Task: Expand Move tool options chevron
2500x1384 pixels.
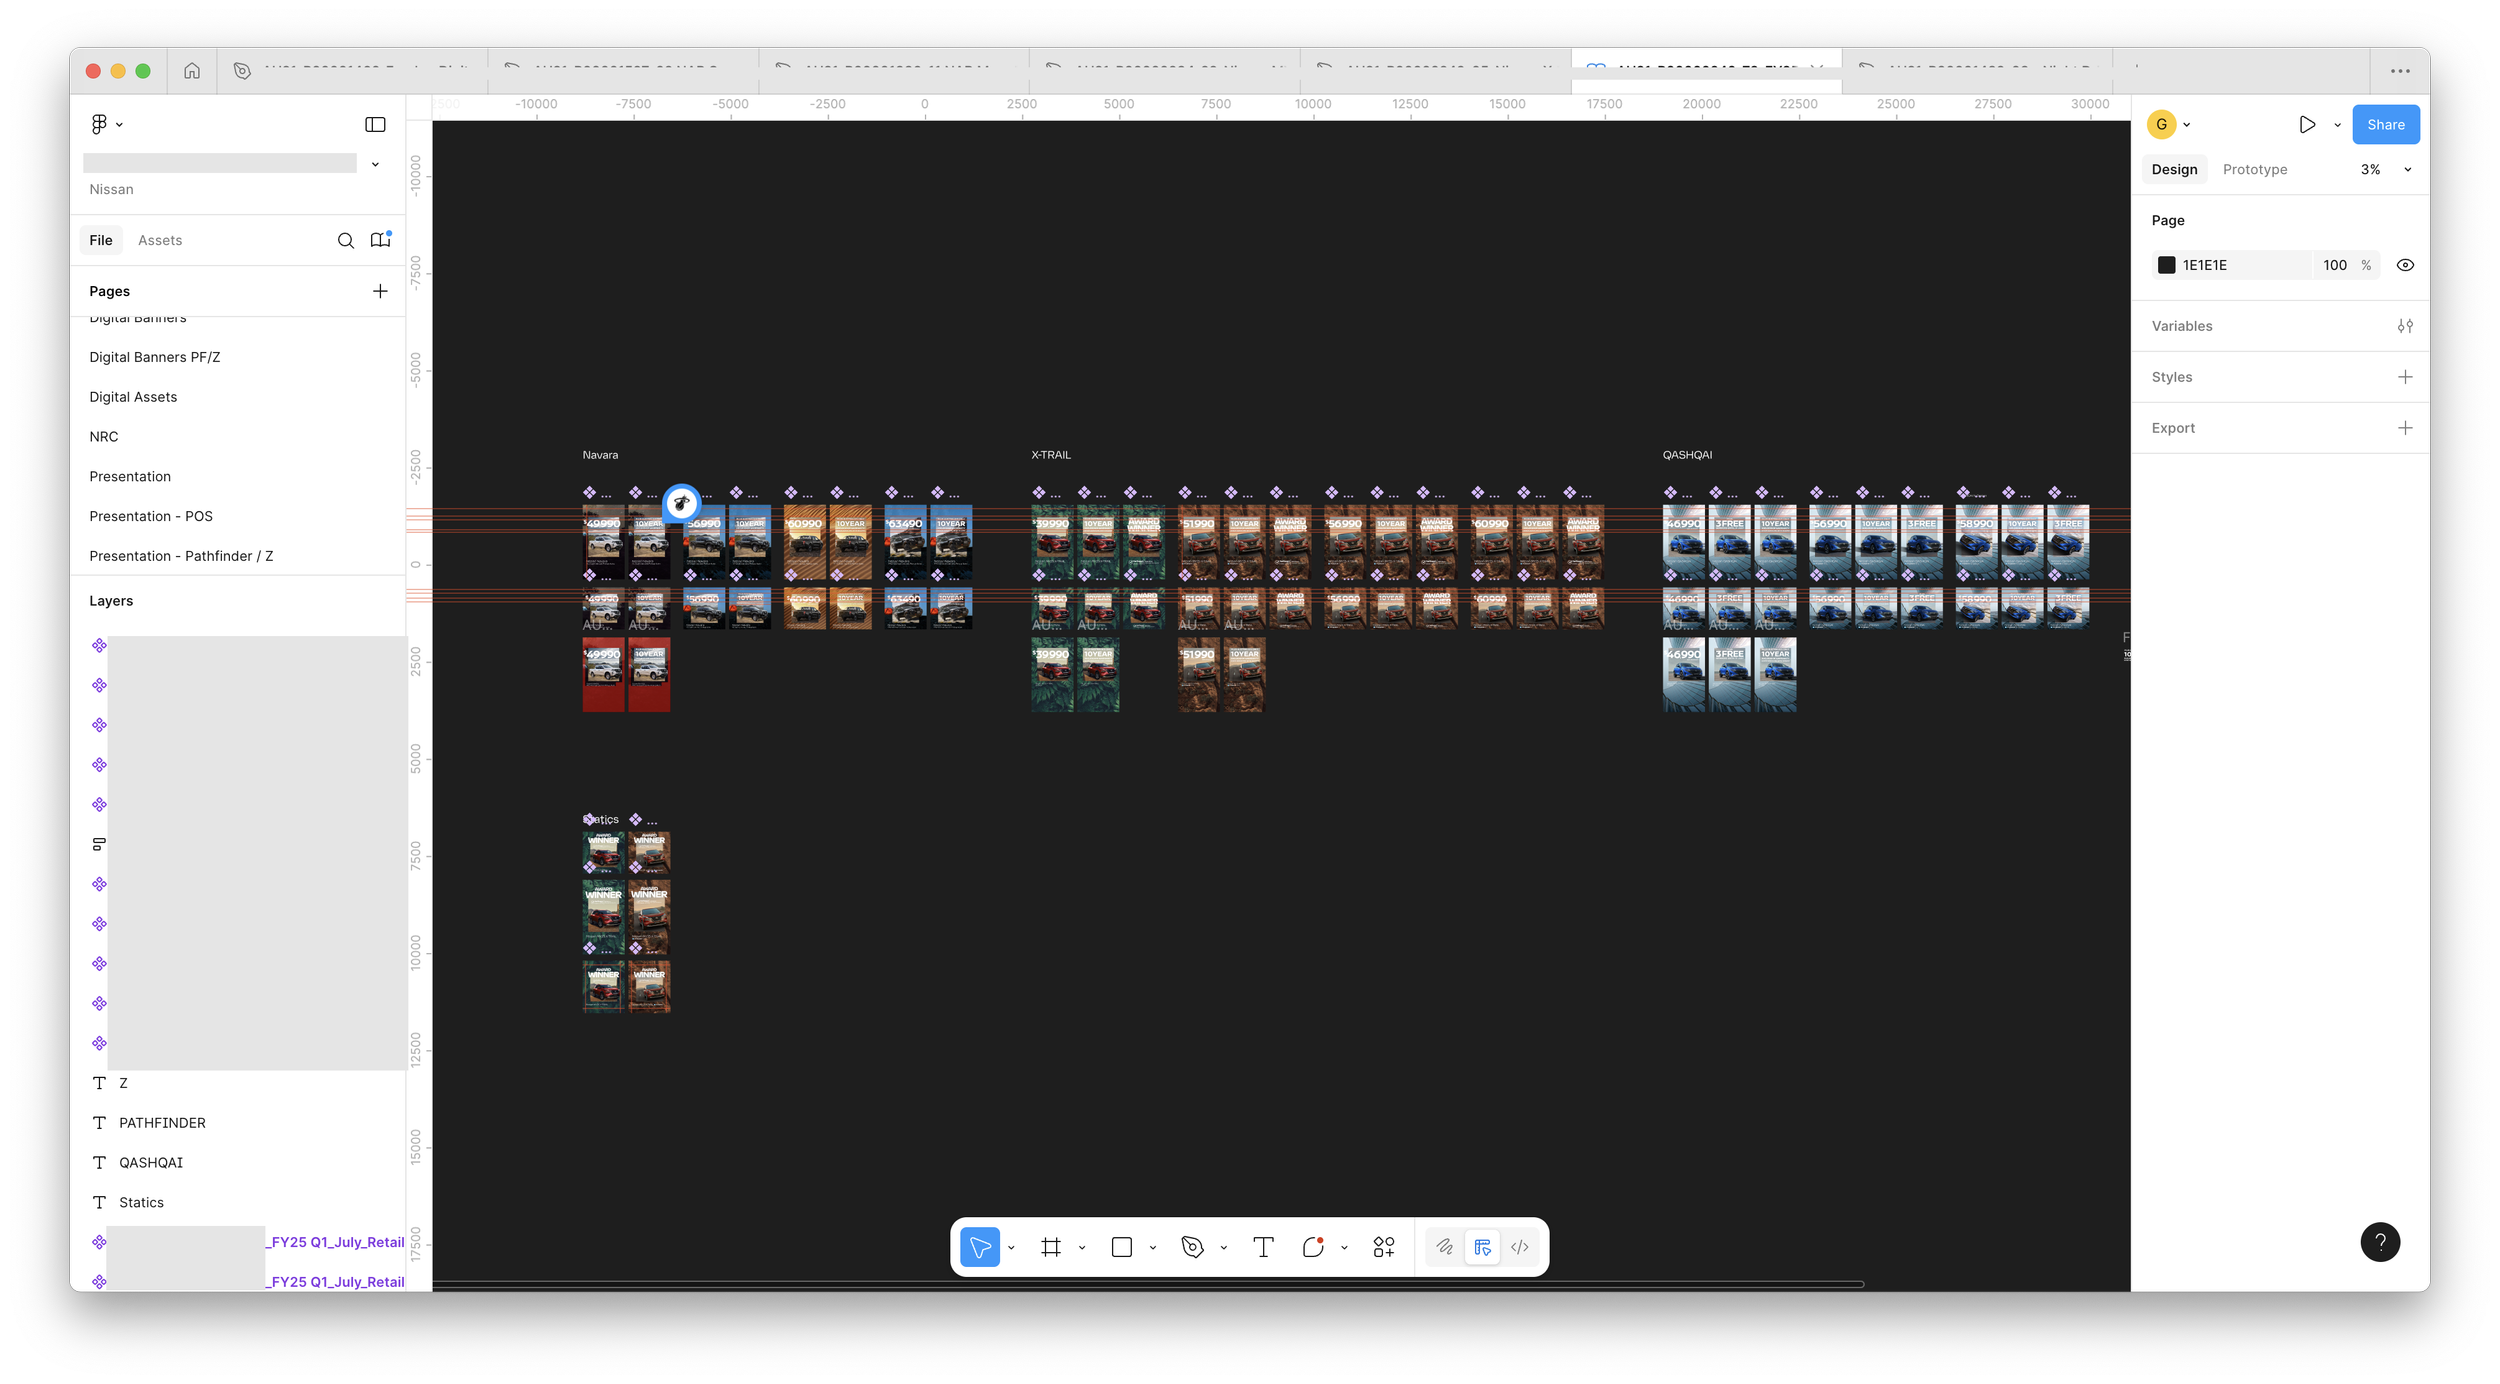Action: click(1011, 1248)
